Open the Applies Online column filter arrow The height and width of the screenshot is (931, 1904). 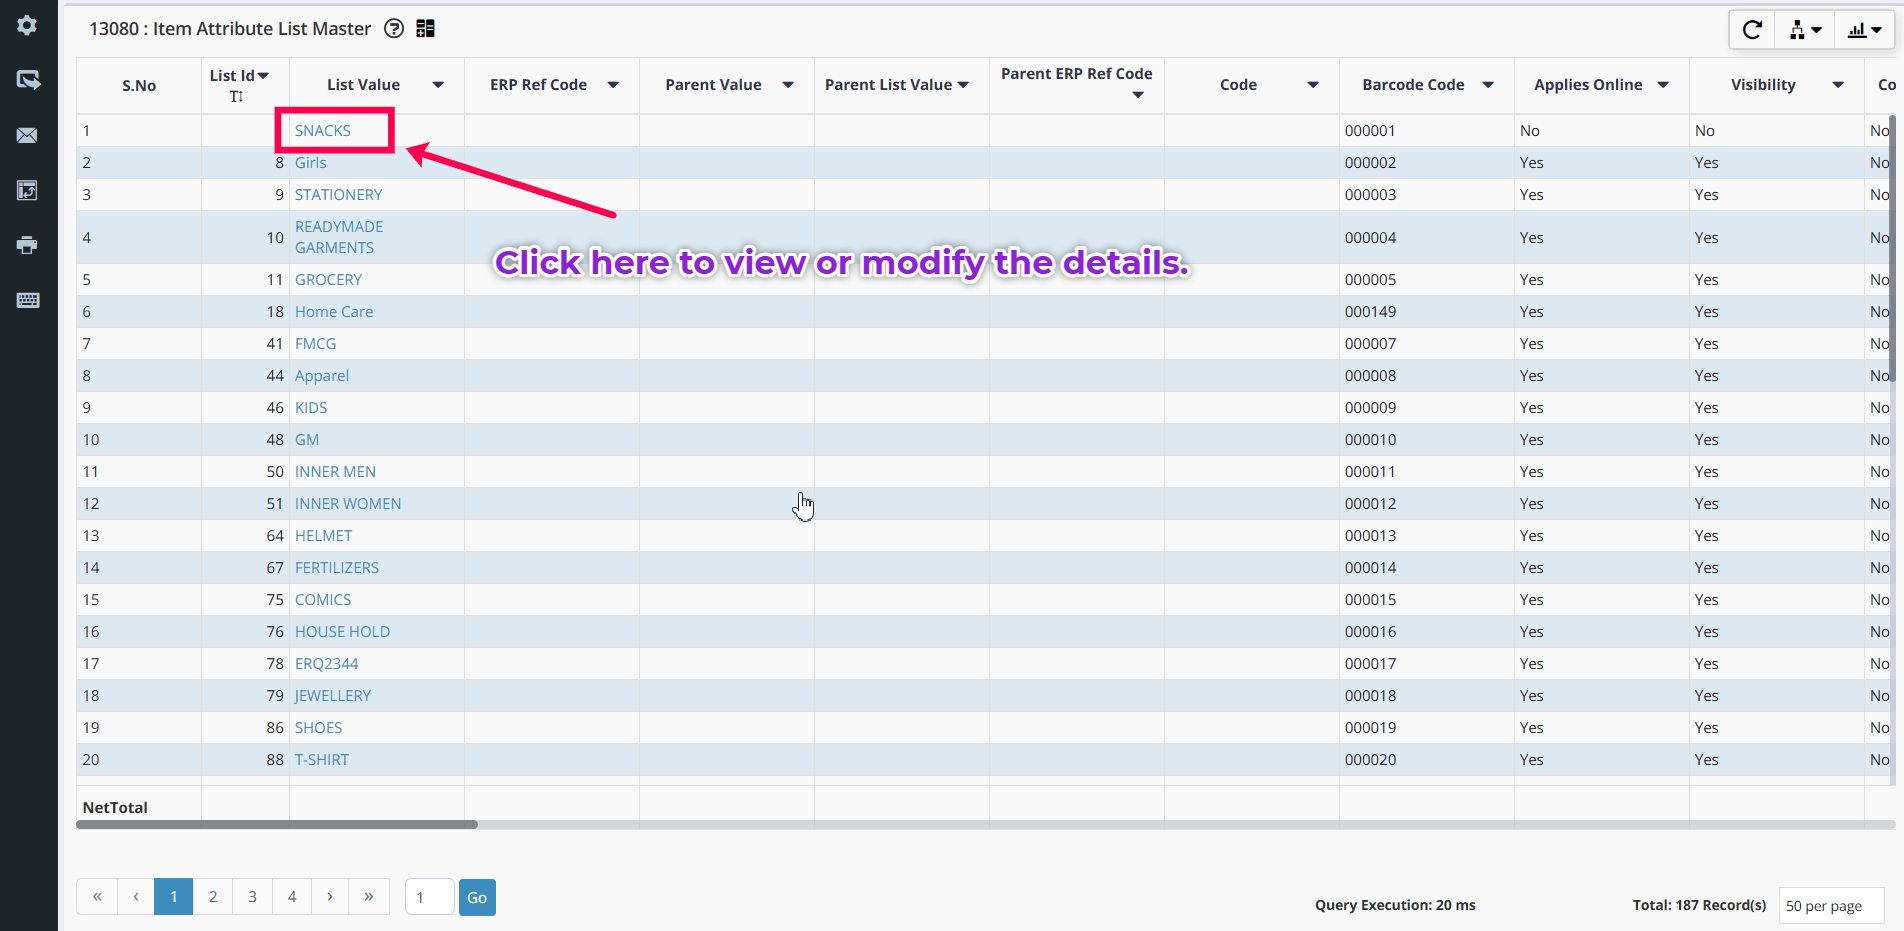point(1663,85)
